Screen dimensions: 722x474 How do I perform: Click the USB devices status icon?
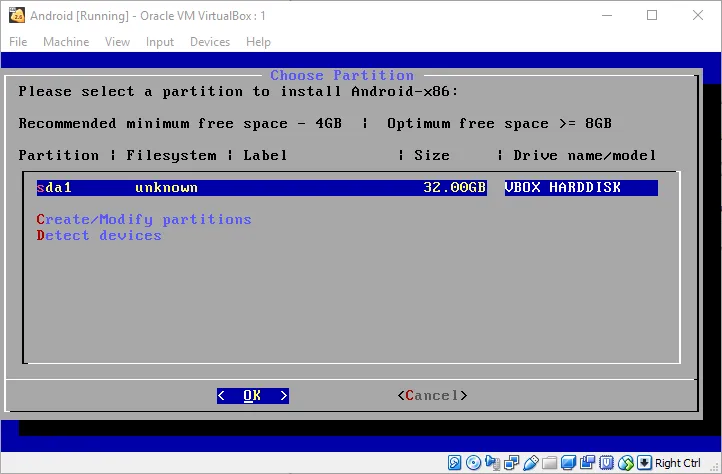click(x=530, y=463)
